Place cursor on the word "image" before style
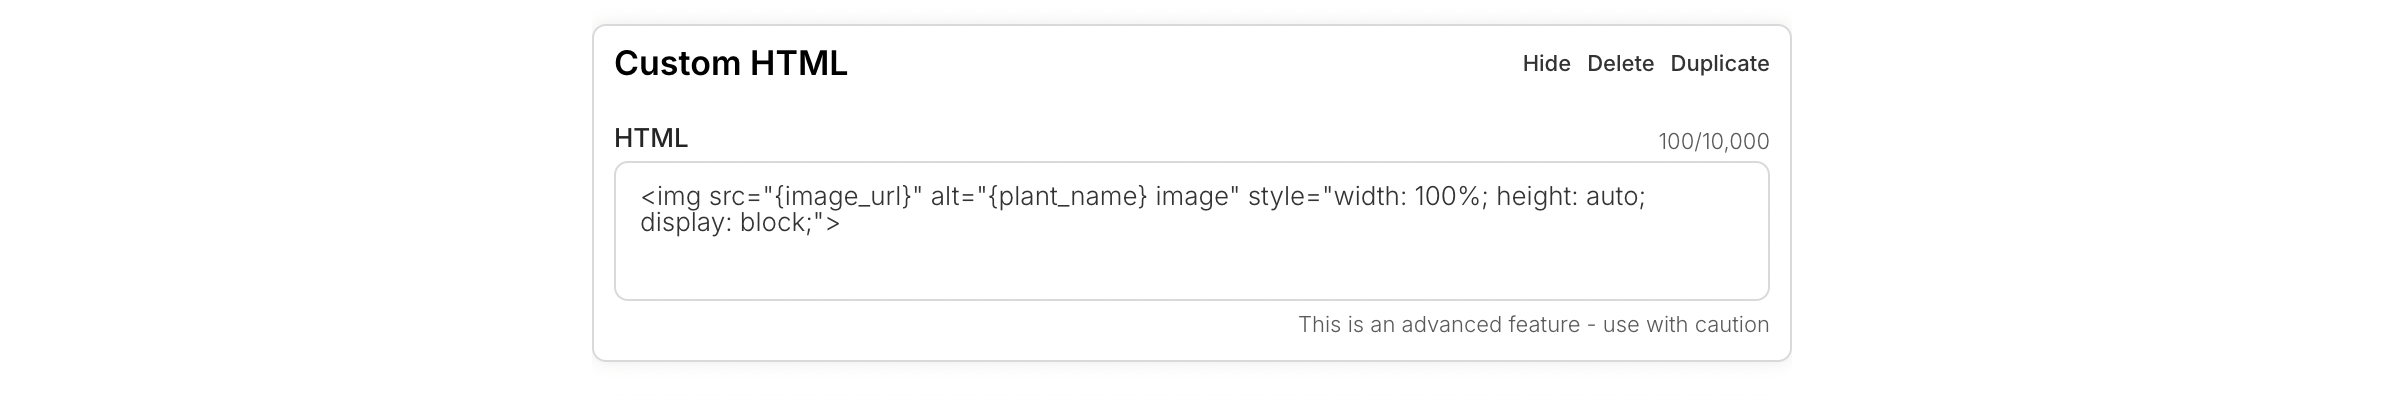The width and height of the screenshot is (2384, 396). (1191, 197)
